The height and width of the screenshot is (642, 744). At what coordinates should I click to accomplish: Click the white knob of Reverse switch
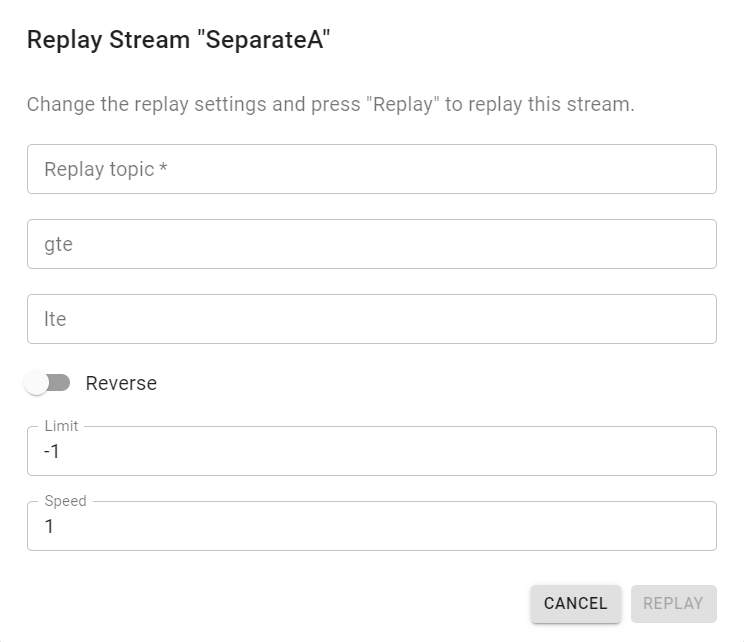pyautogui.click(x=36, y=382)
